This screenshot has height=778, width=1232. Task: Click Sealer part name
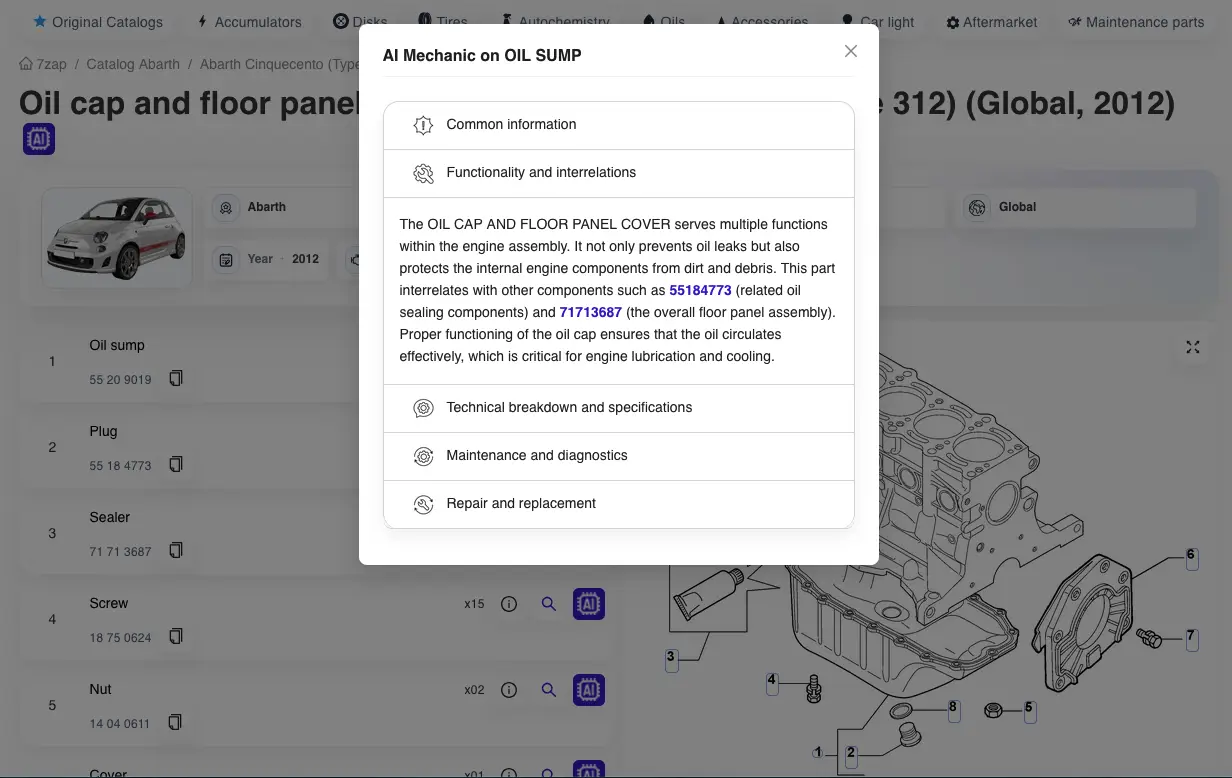(110, 517)
